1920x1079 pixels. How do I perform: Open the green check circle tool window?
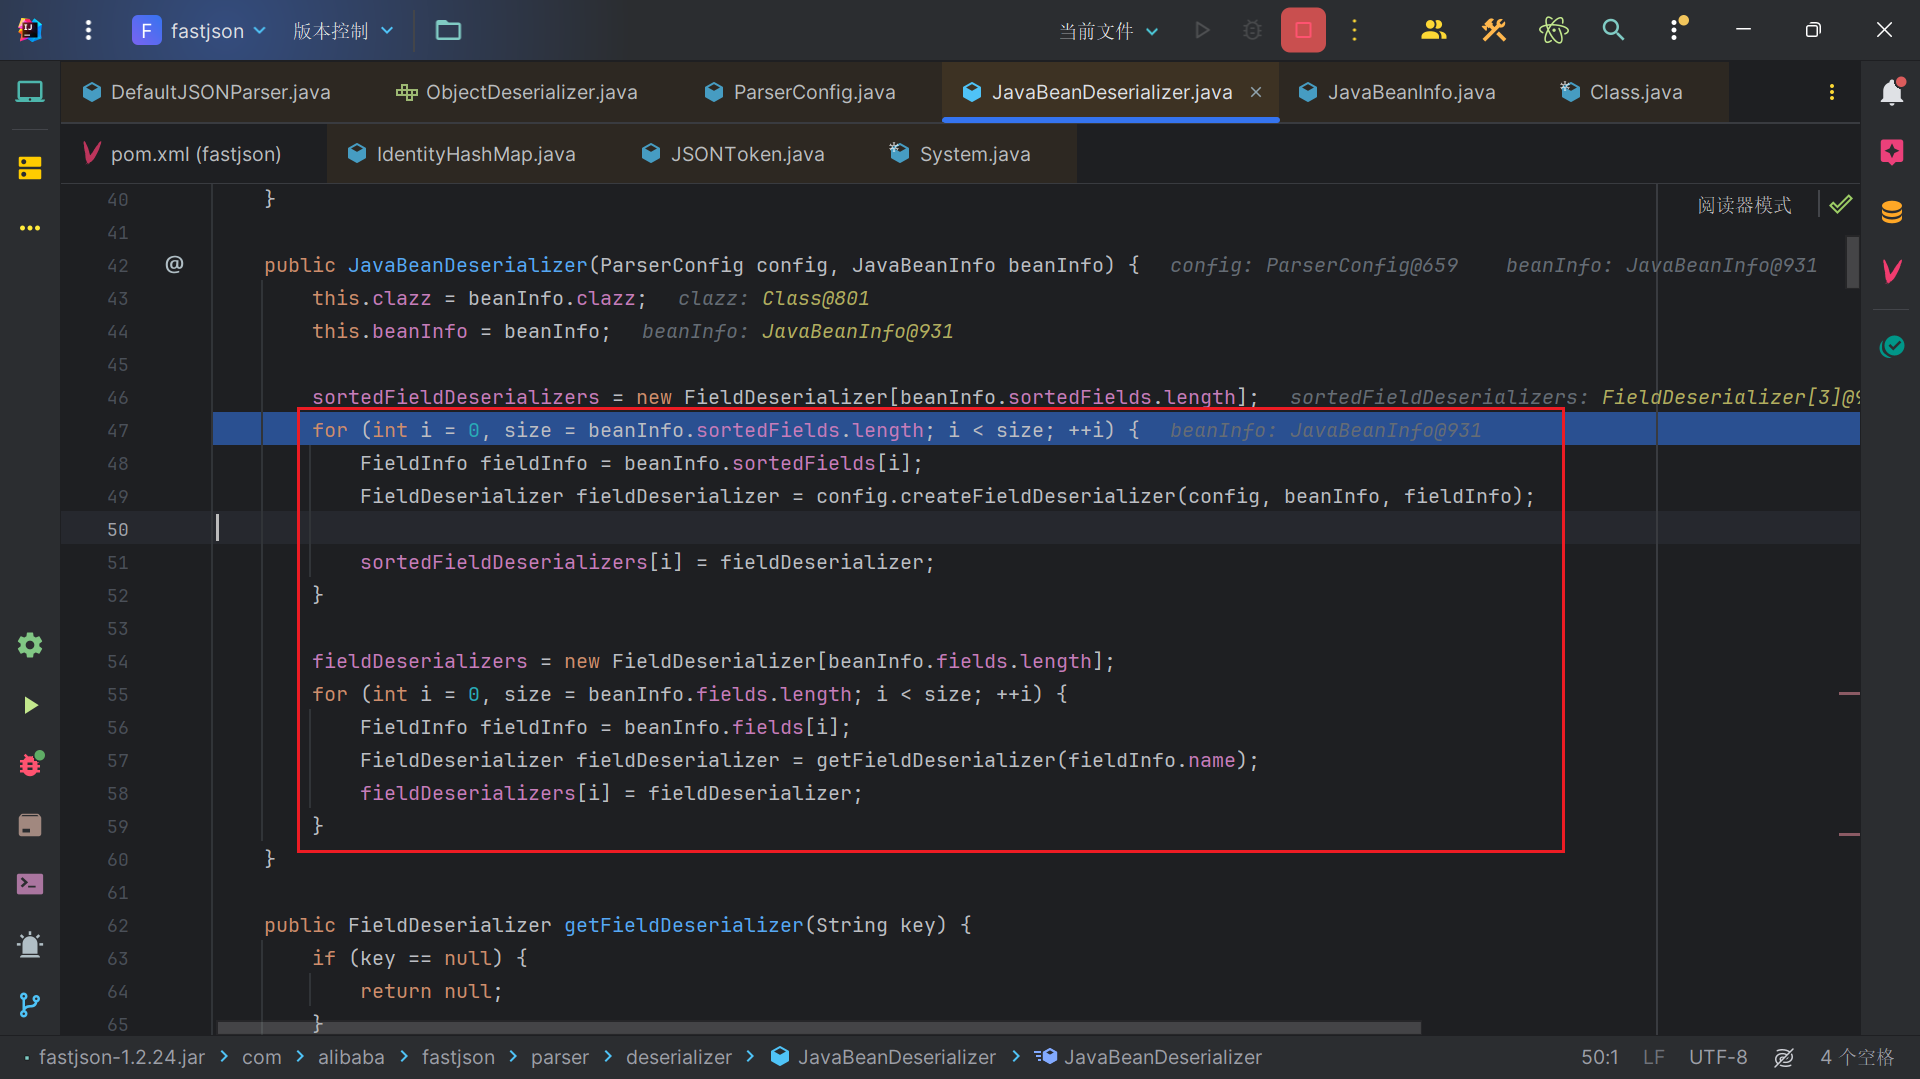(x=1891, y=346)
